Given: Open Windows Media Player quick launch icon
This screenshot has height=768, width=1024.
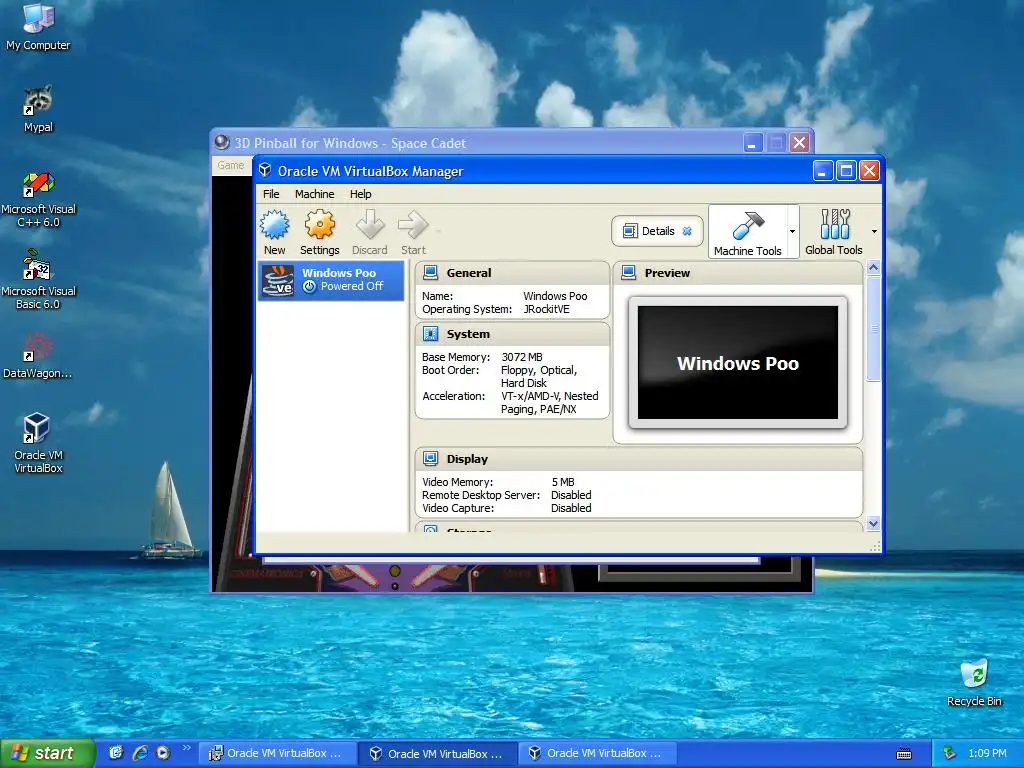Looking at the screenshot, I should [x=163, y=753].
